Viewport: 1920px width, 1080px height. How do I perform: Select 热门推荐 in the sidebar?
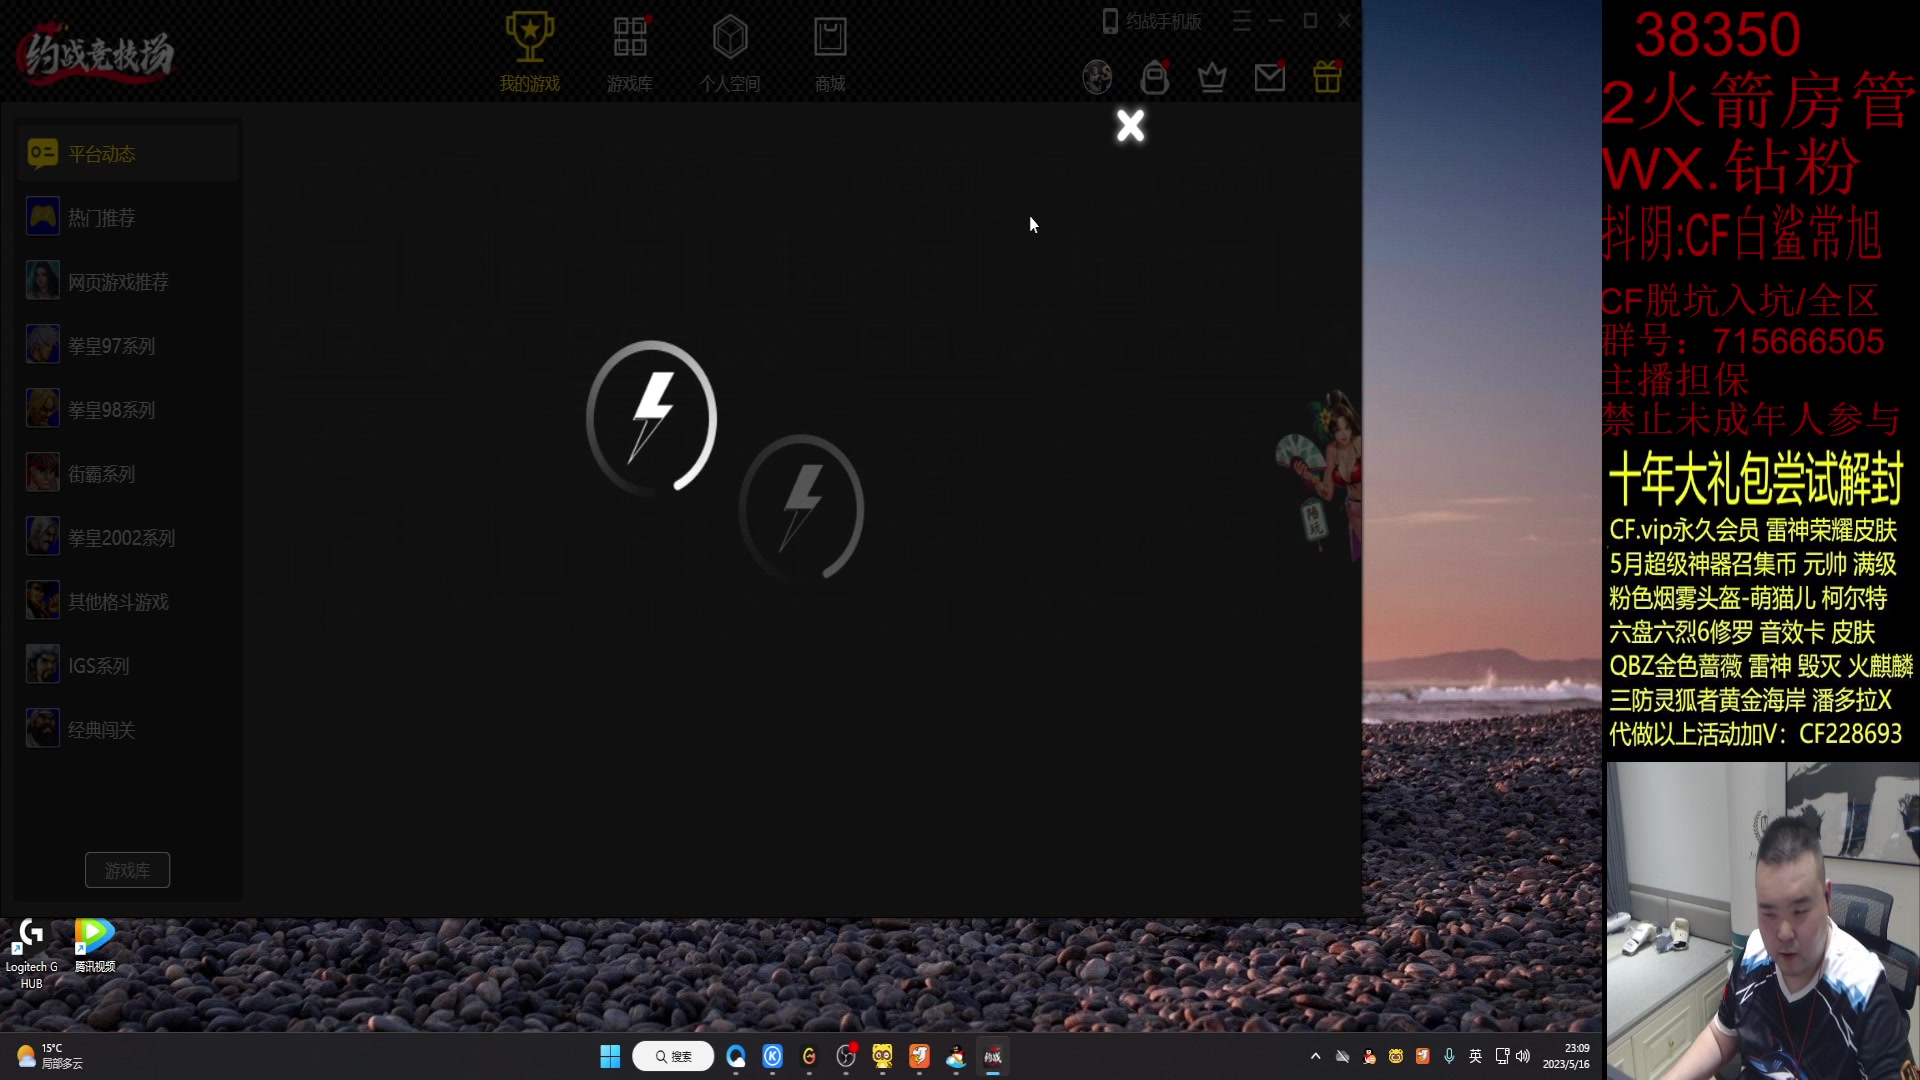(x=128, y=218)
